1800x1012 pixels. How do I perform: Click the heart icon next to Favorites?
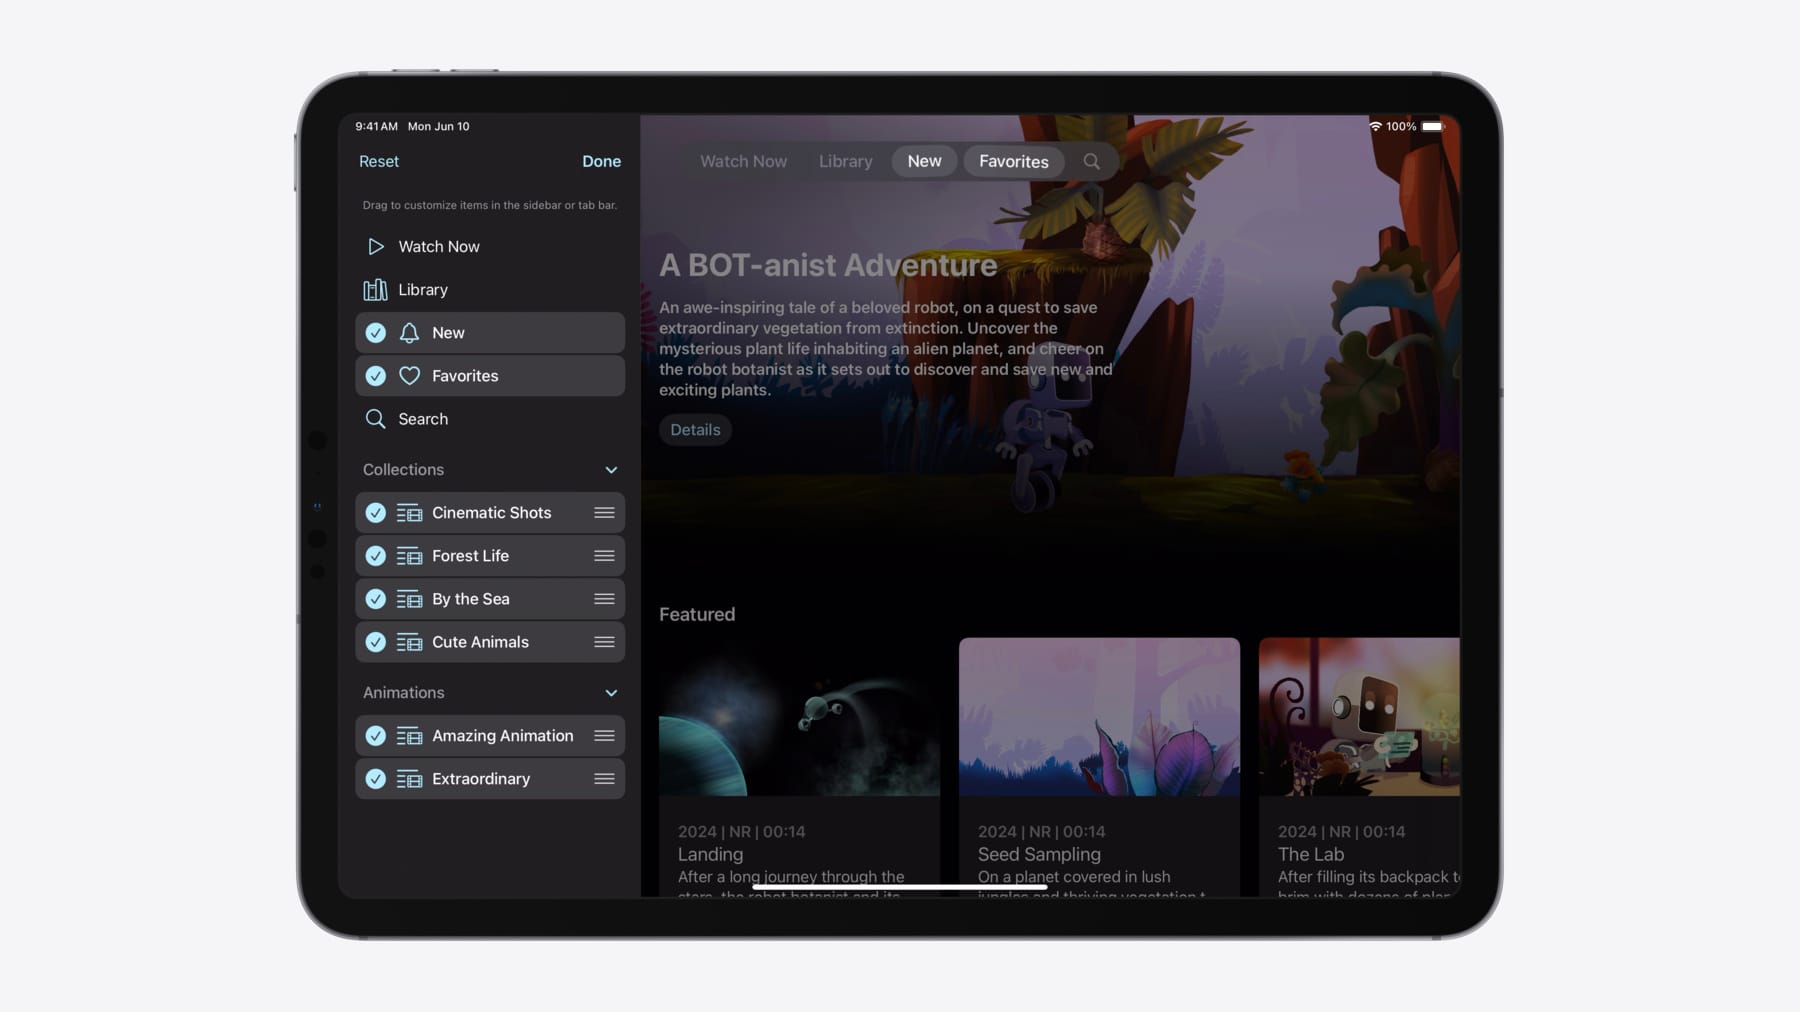coord(409,376)
